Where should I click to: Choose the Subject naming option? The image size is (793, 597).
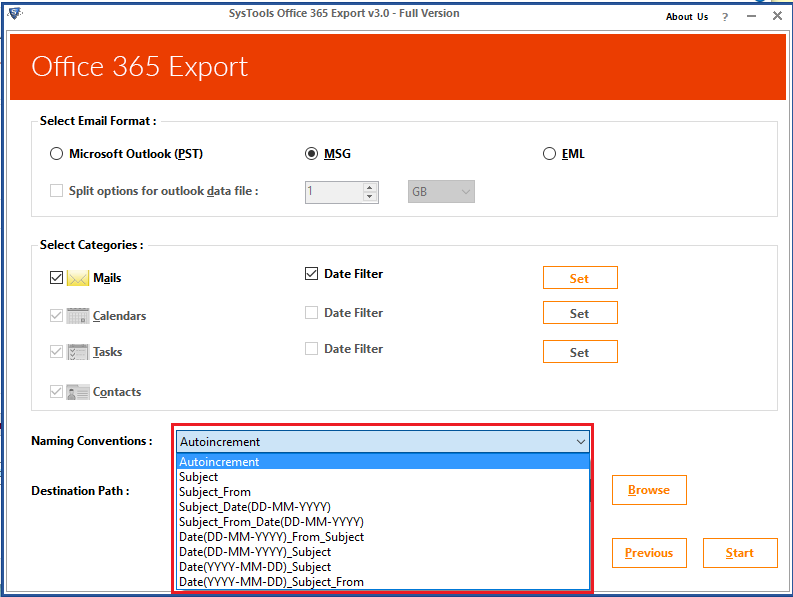pyautogui.click(x=384, y=477)
